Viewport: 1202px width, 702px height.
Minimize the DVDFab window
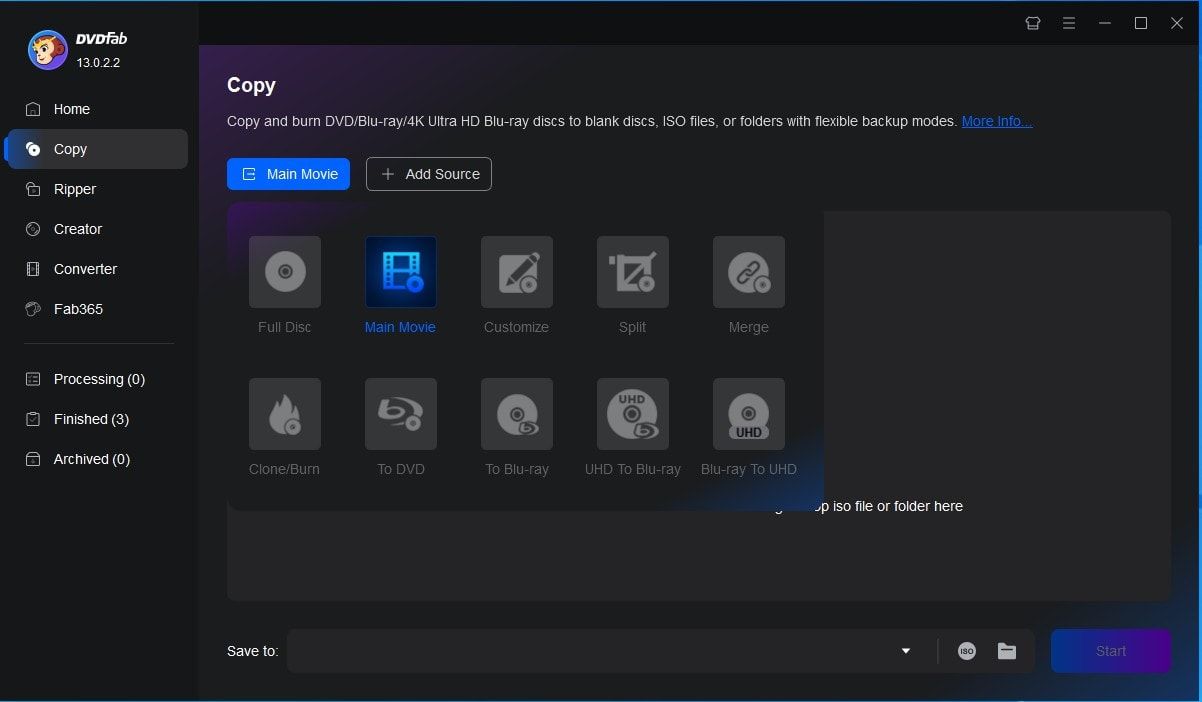click(1105, 23)
